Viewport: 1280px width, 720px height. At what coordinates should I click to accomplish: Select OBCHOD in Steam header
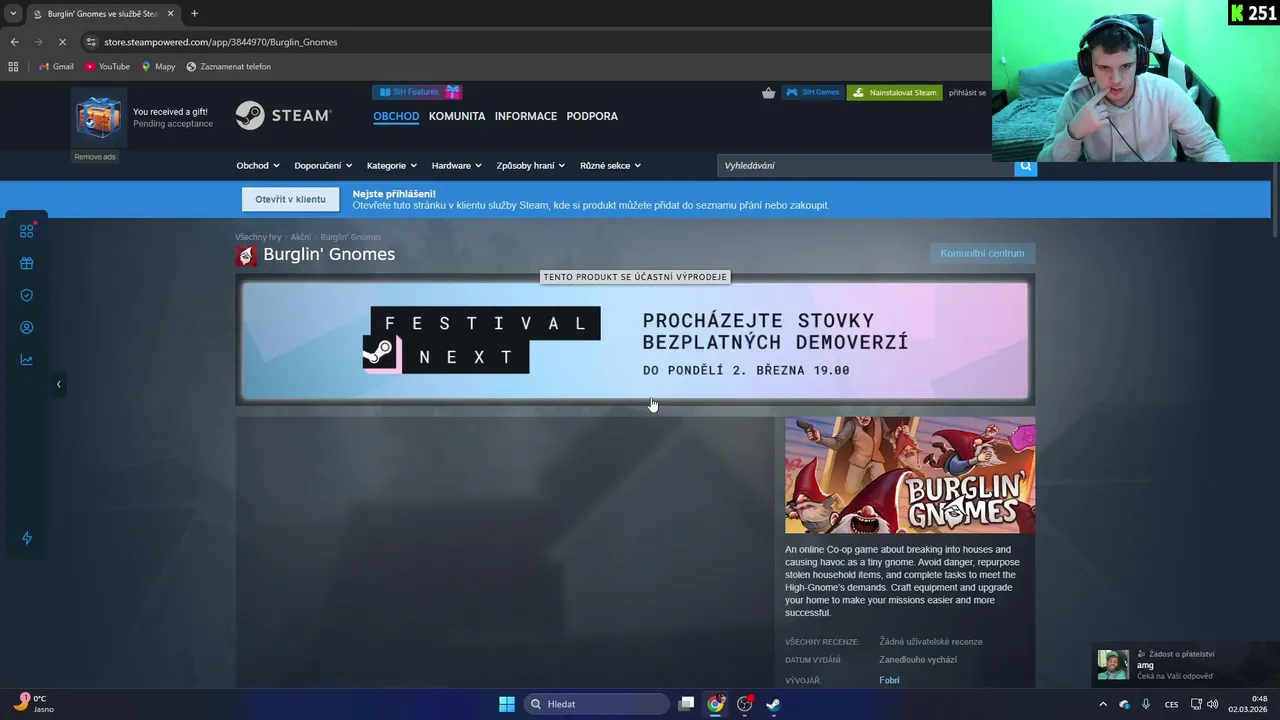click(x=396, y=116)
